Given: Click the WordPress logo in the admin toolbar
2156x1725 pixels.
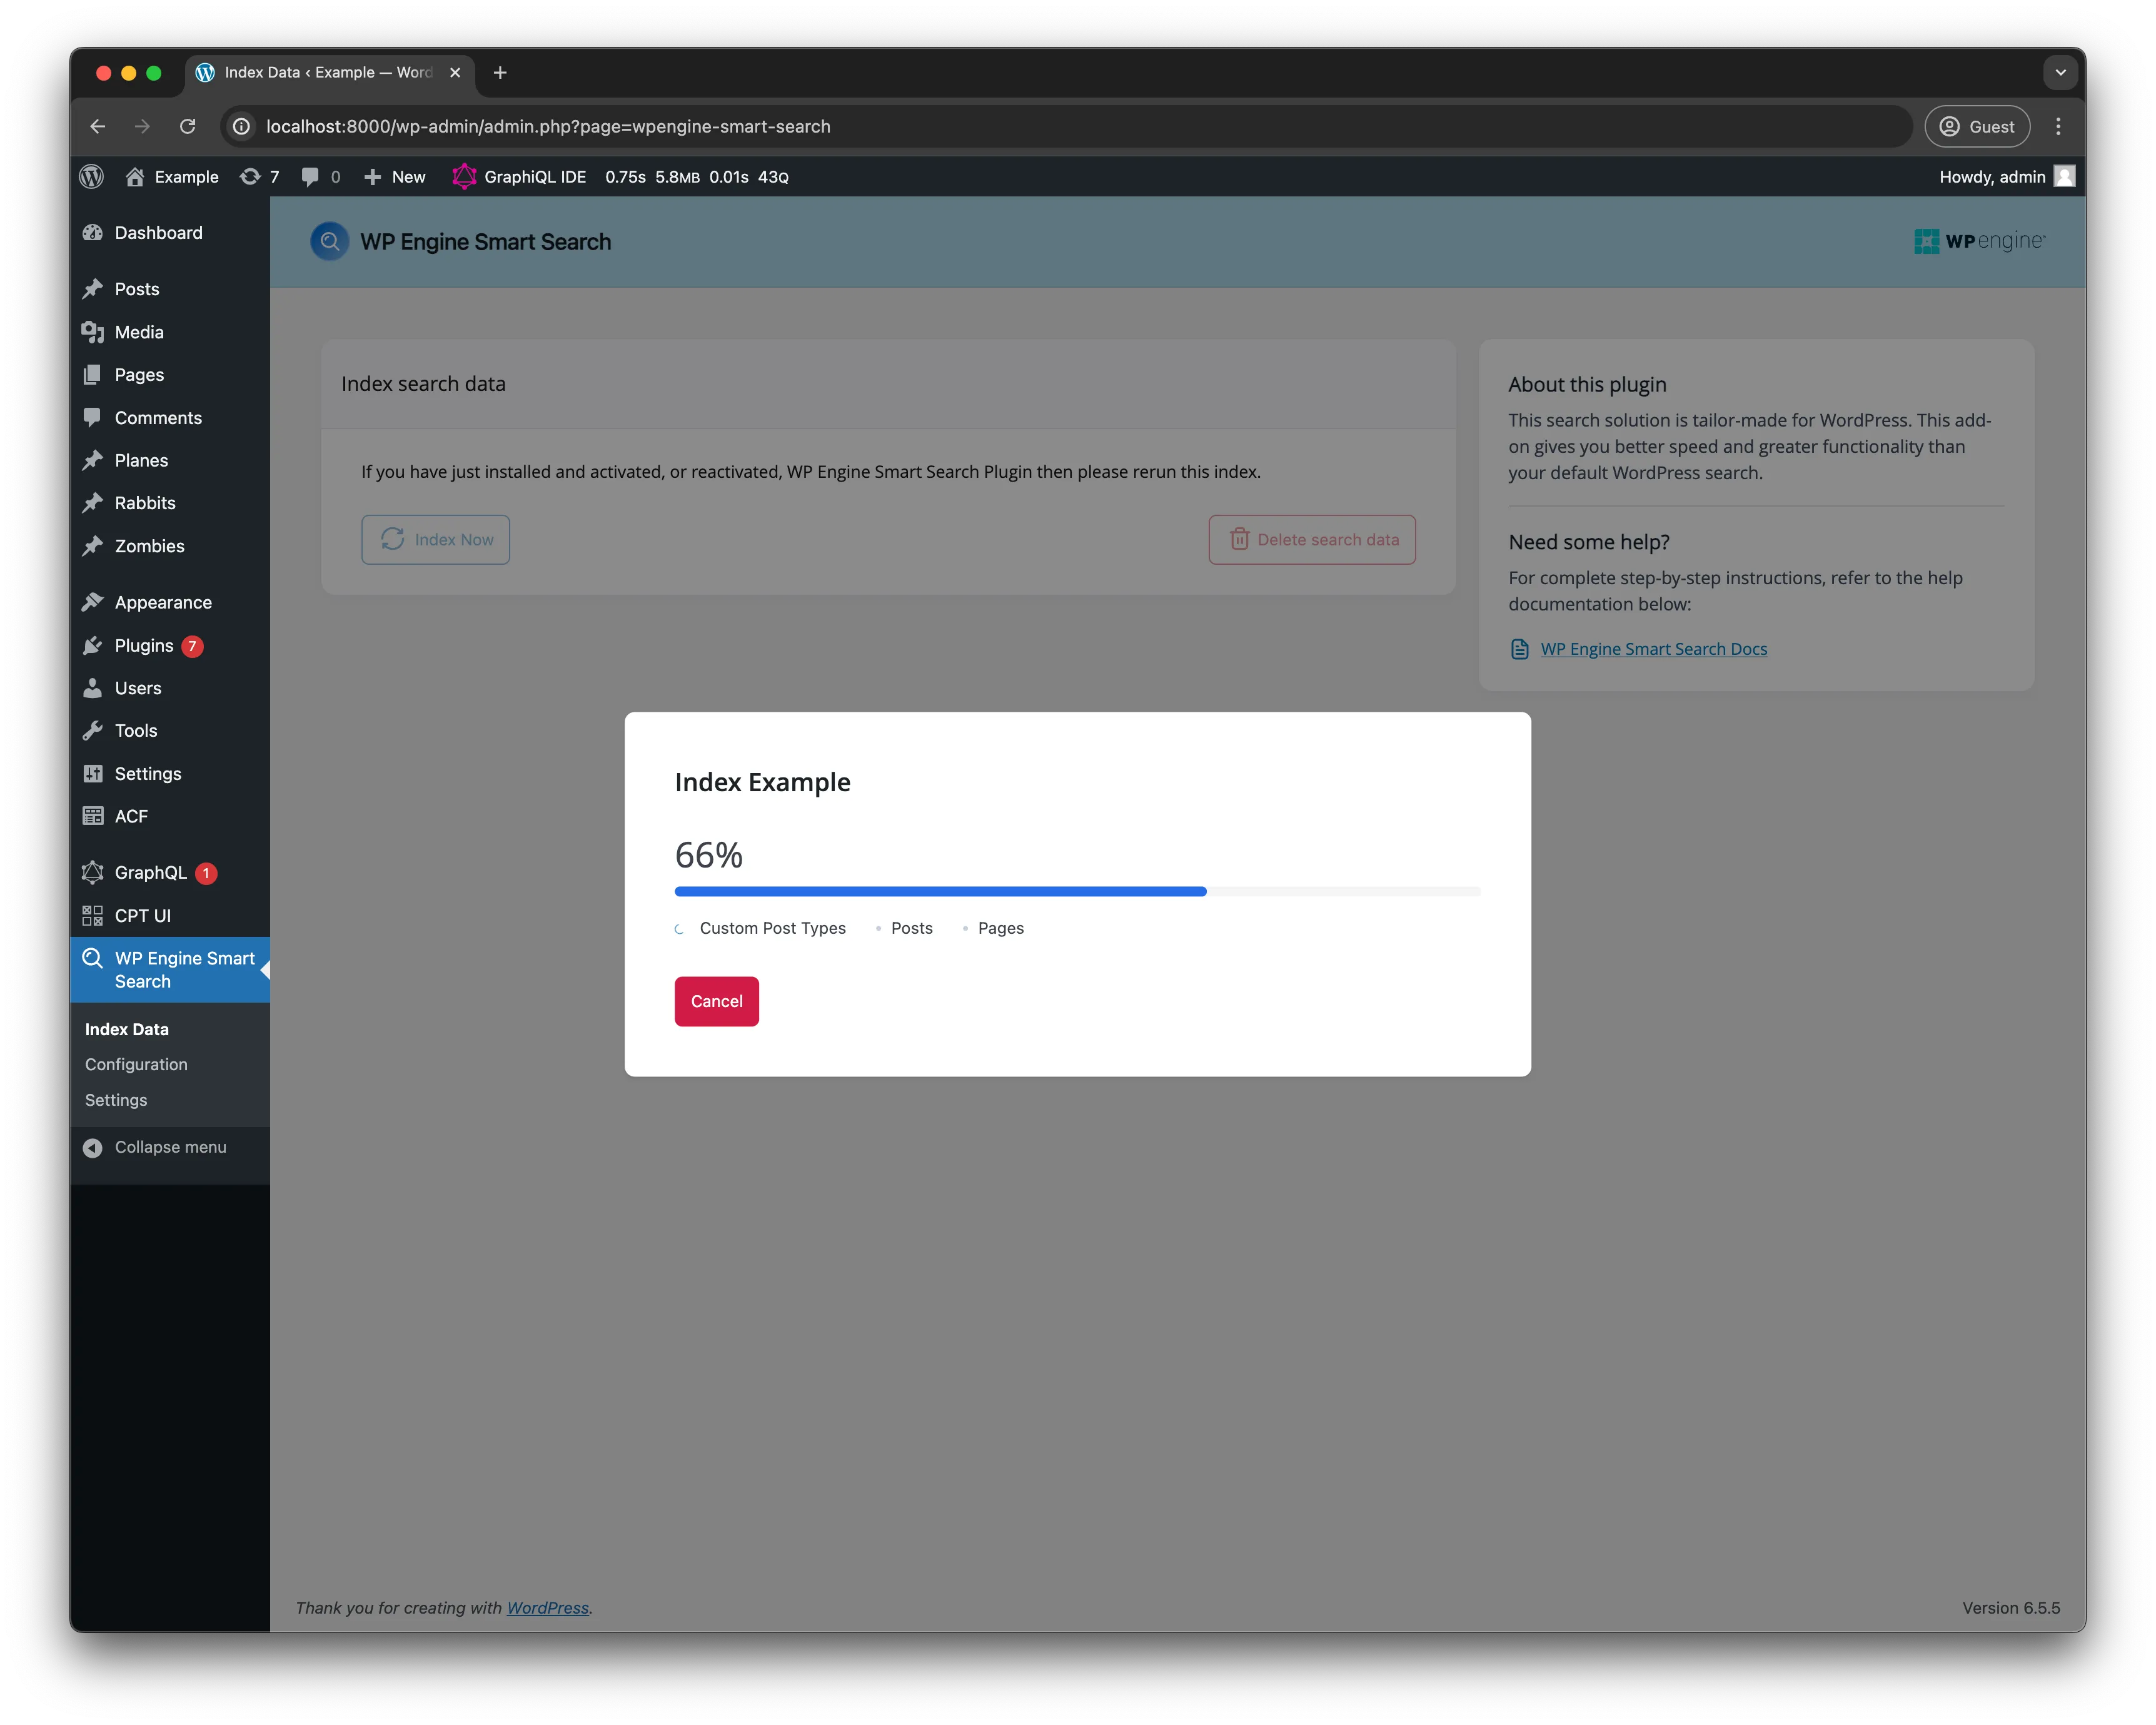Looking at the screenshot, I should point(91,176).
